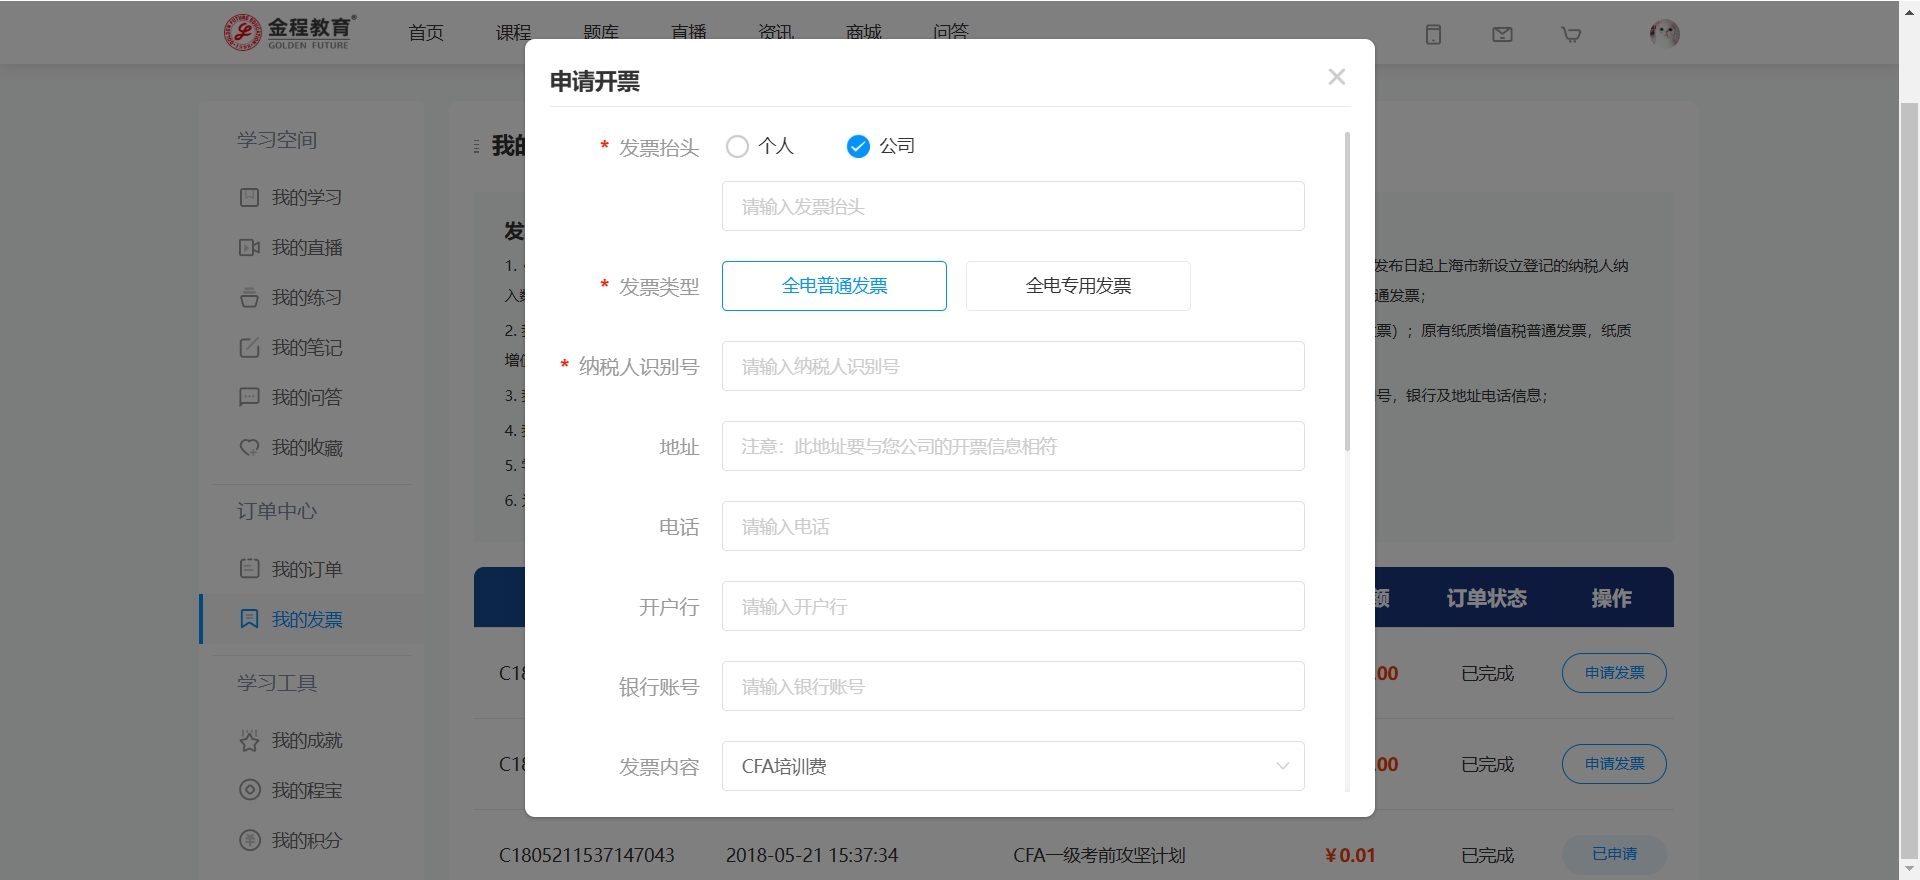Choose 全电普通发票 invoice type

834,286
